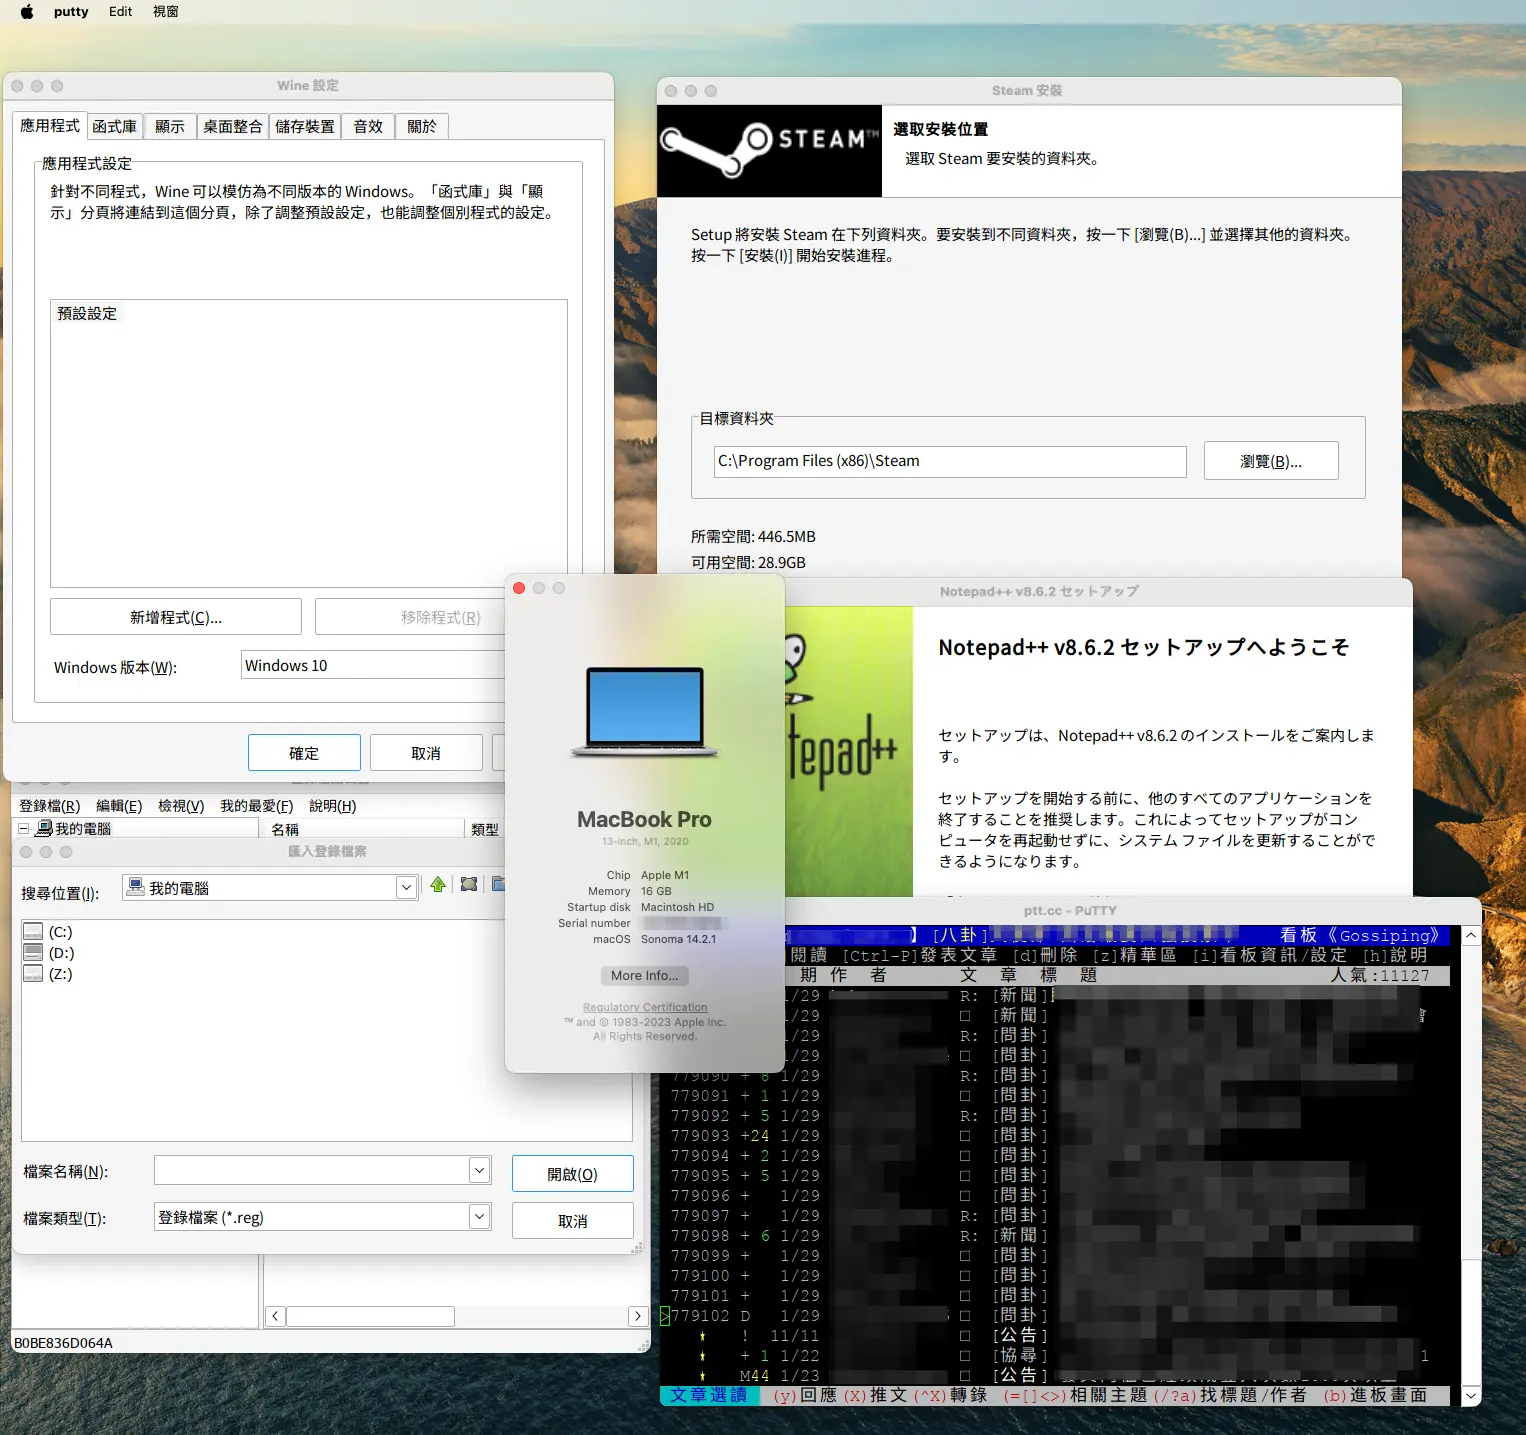Image resolution: width=1526 pixels, height=1435 pixels.
Task: Close the About This Mac window
Action: coord(519,588)
